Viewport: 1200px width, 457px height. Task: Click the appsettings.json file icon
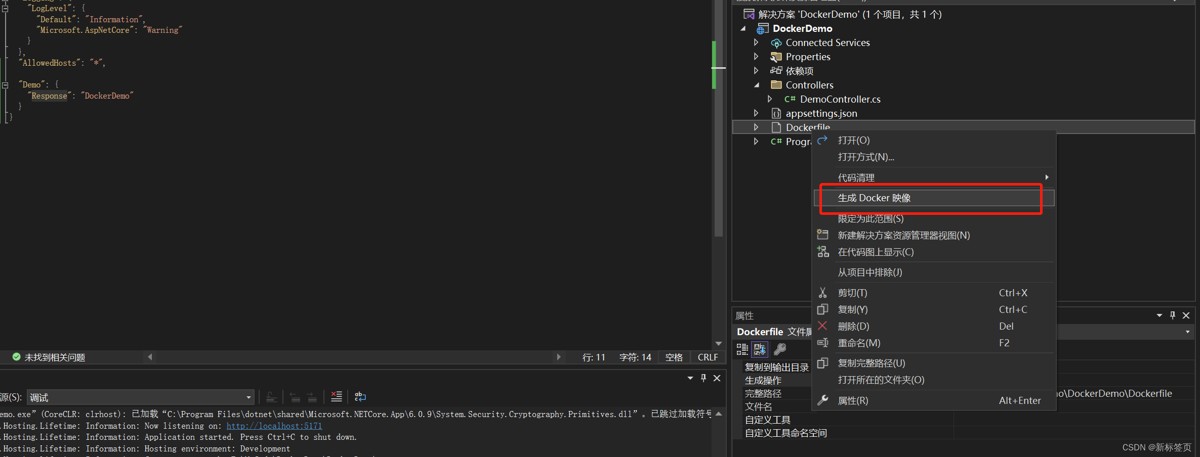pyautogui.click(x=776, y=113)
